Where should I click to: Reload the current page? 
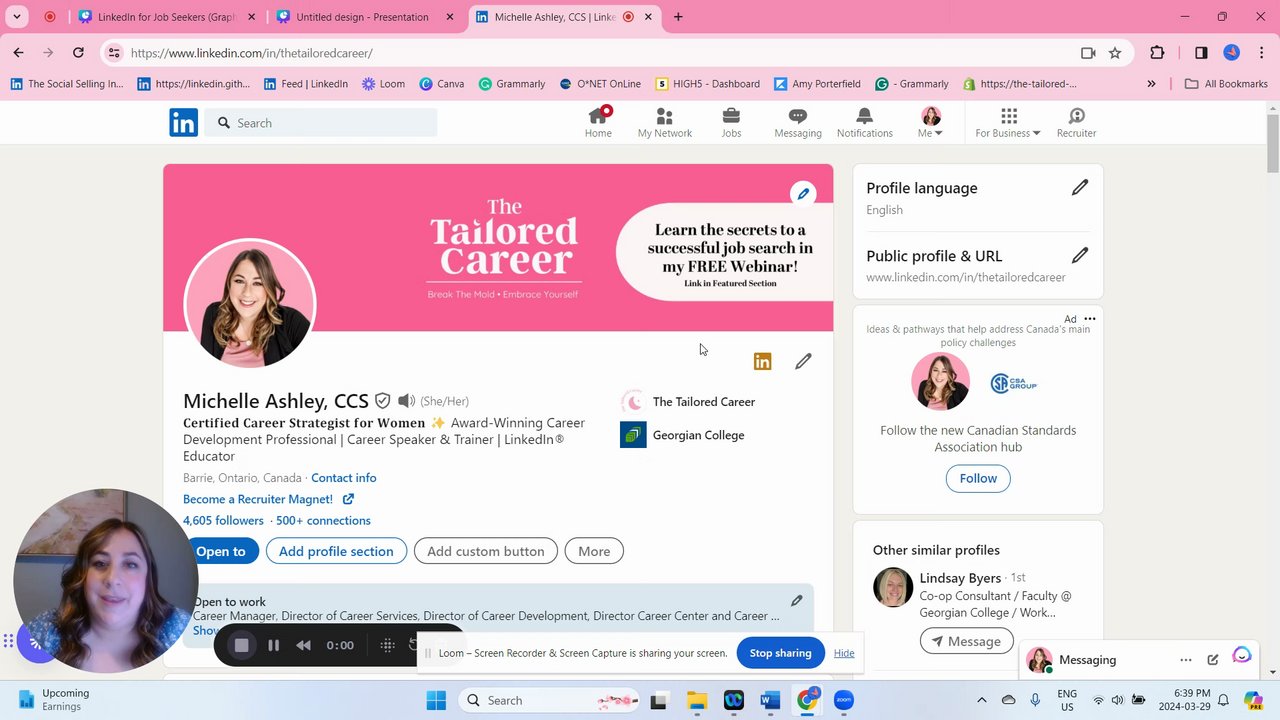78,53
